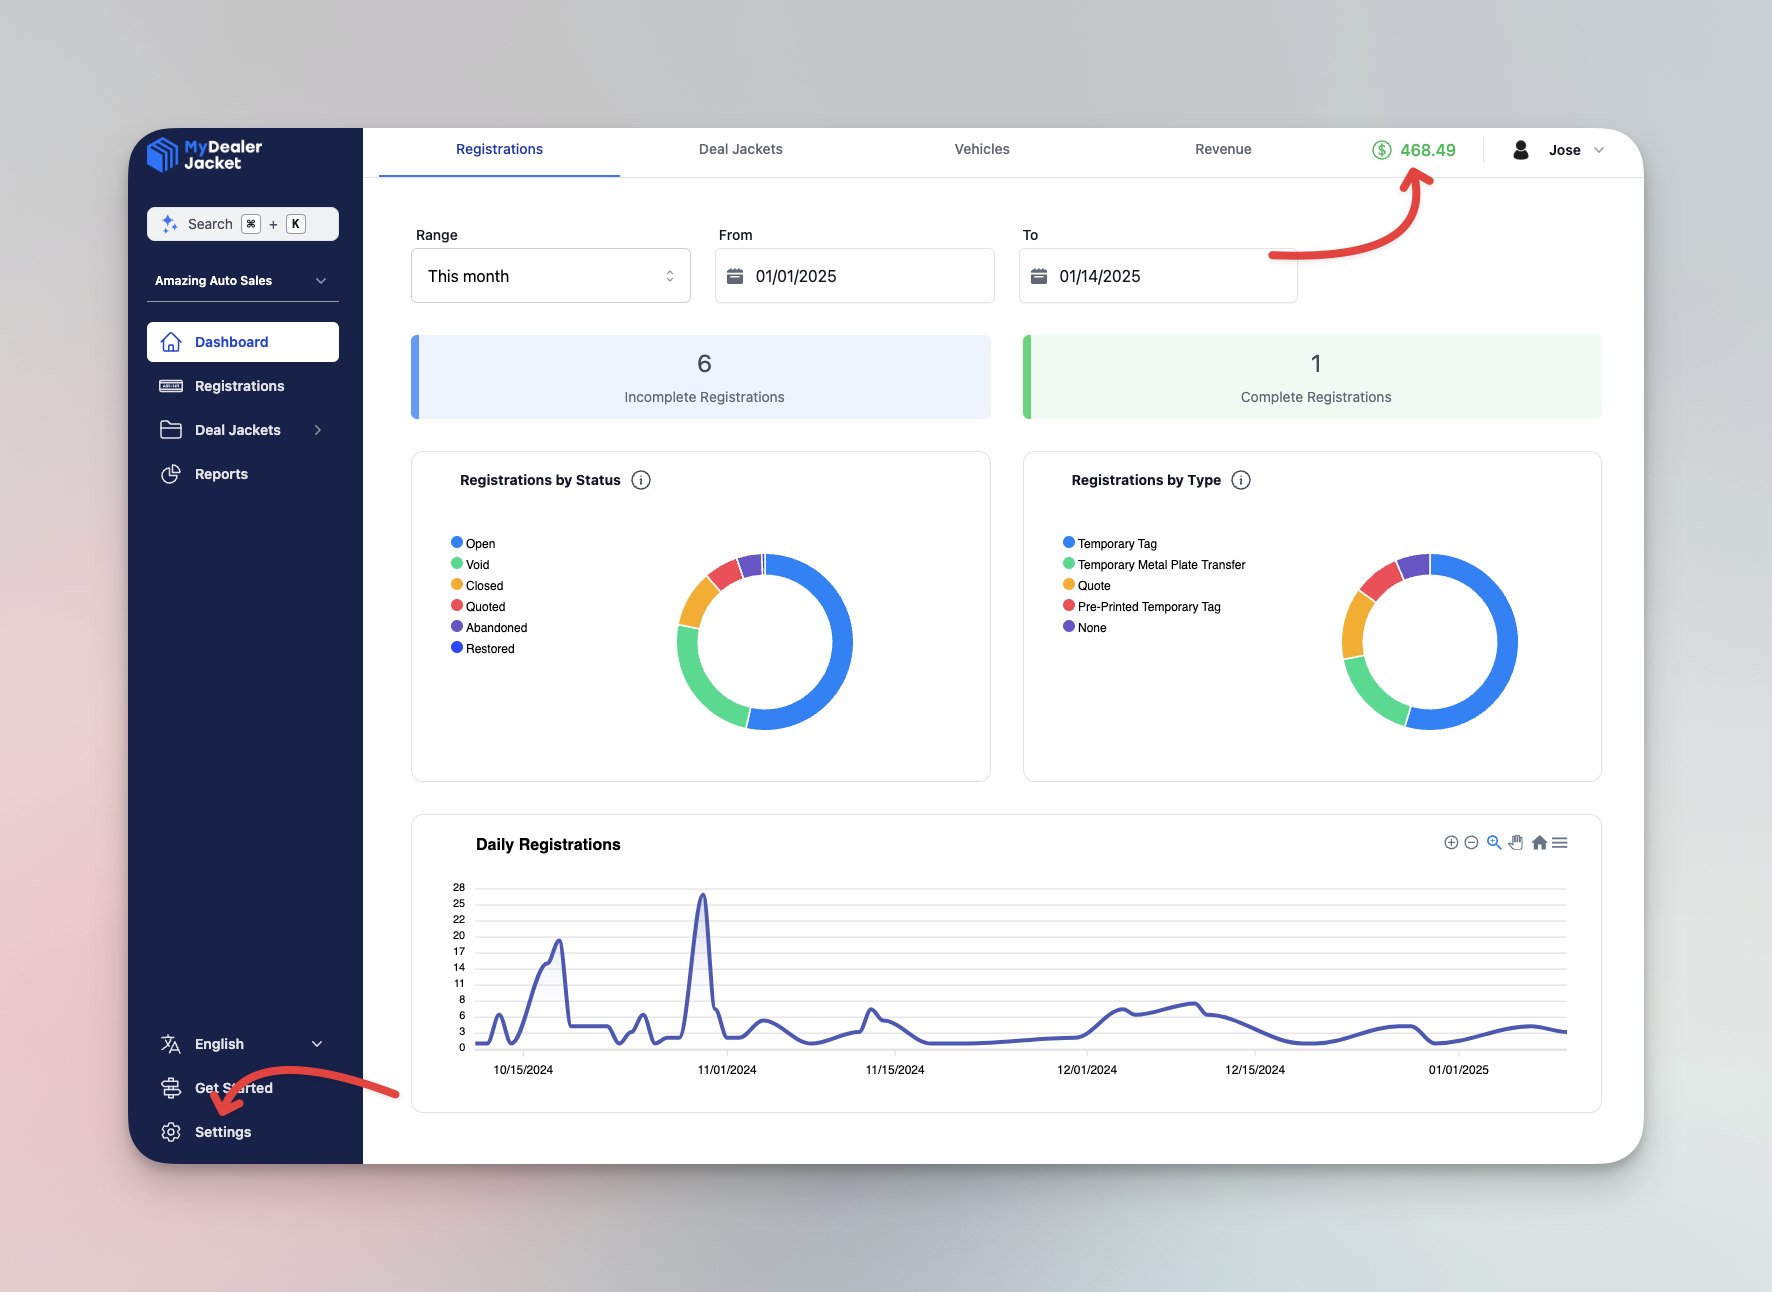The height and width of the screenshot is (1292, 1772).
Task: Switch to the Vehicles tab
Action: [981, 149]
